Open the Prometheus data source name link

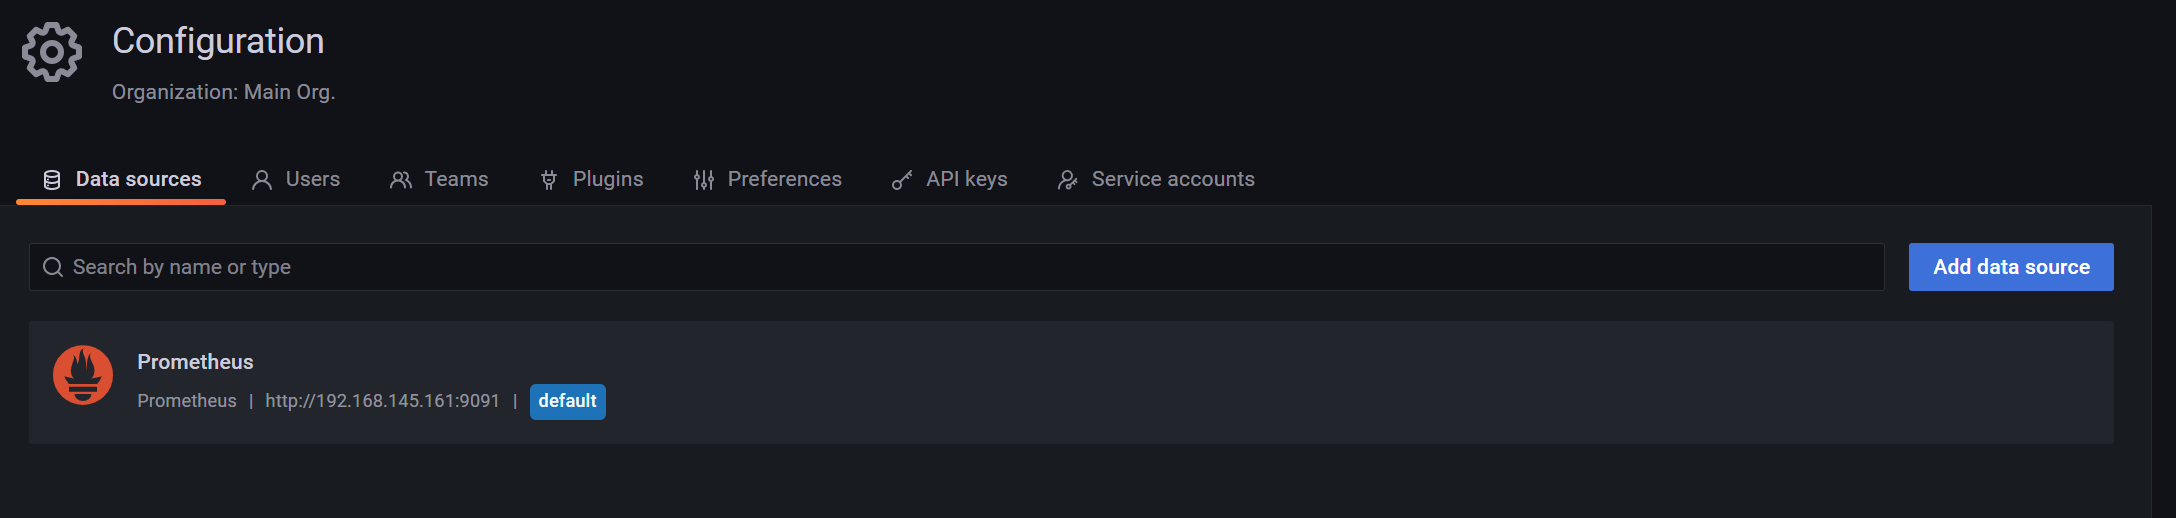coord(195,362)
